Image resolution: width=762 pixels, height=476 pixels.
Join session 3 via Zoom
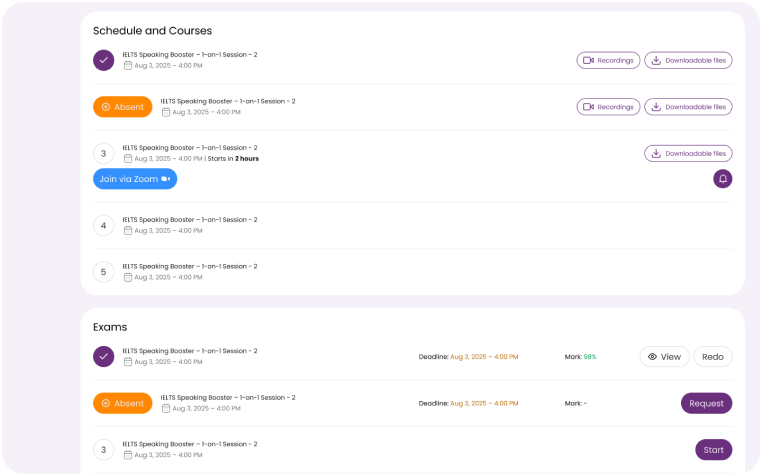tap(135, 179)
